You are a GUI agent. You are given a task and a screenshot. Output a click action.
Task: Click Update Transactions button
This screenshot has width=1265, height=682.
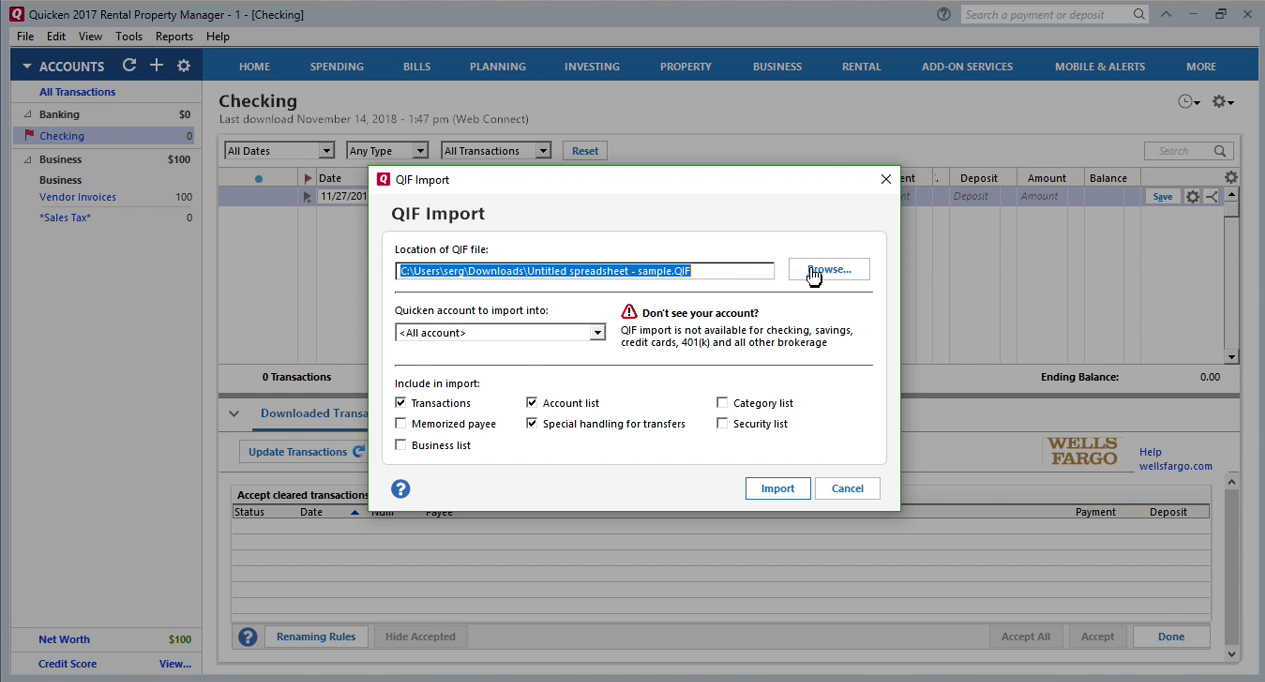[x=306, y=452]
